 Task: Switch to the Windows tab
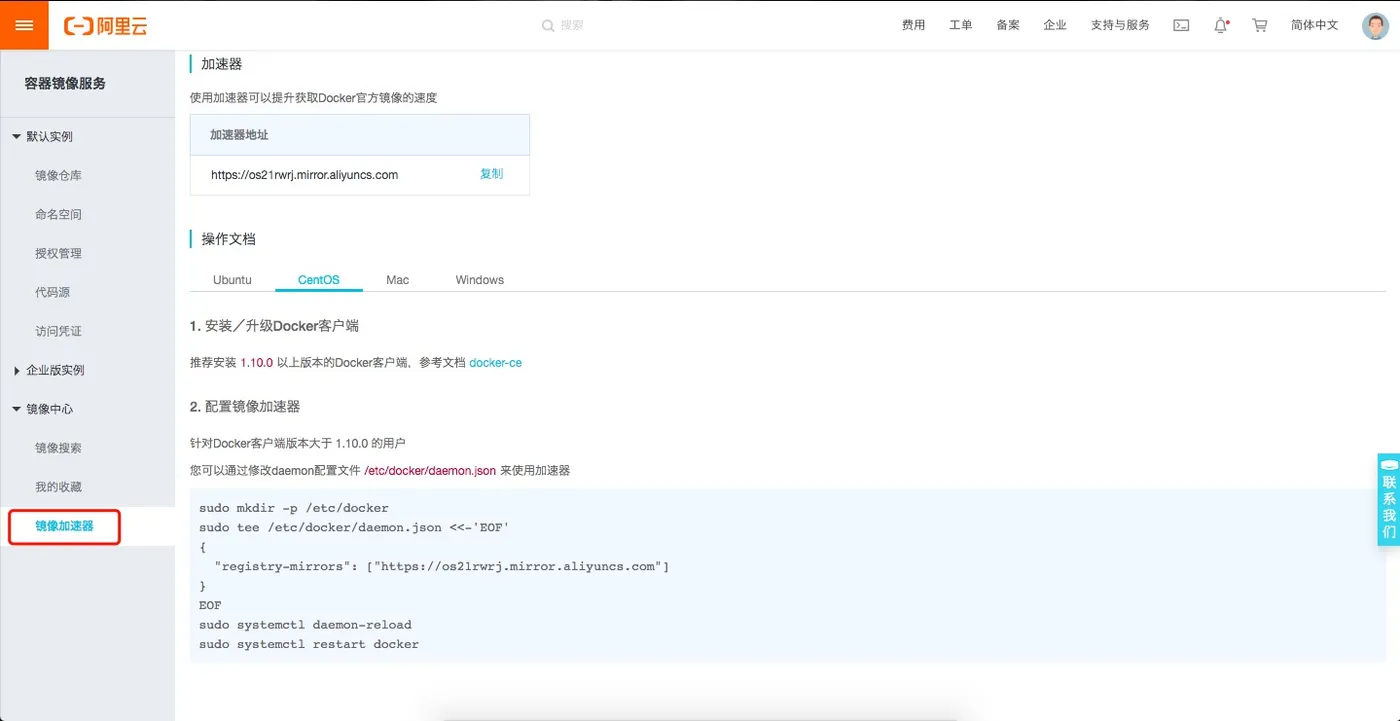[x=479, y=280]
